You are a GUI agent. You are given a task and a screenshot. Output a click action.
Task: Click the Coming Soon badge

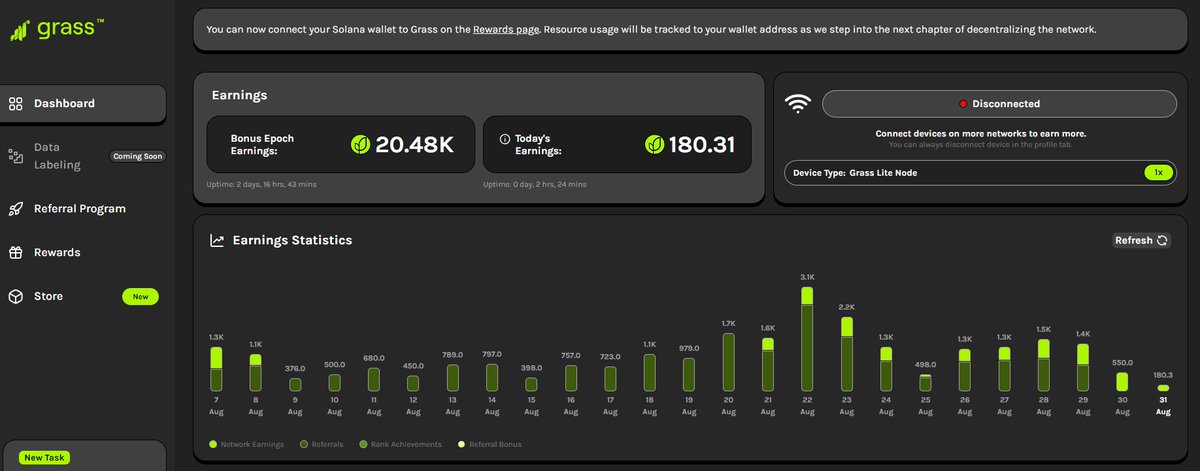138,156
